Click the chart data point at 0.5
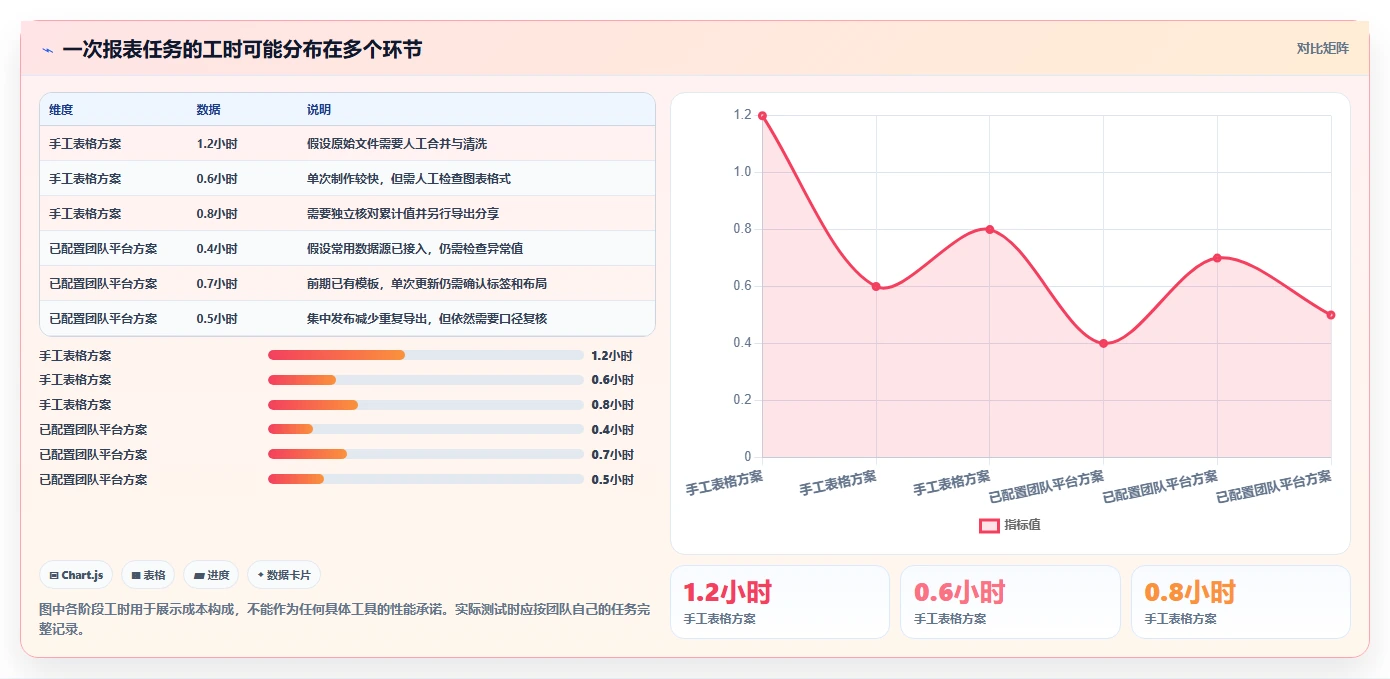The width and height of the screenshot is (1390, 679). point(1331,315)
